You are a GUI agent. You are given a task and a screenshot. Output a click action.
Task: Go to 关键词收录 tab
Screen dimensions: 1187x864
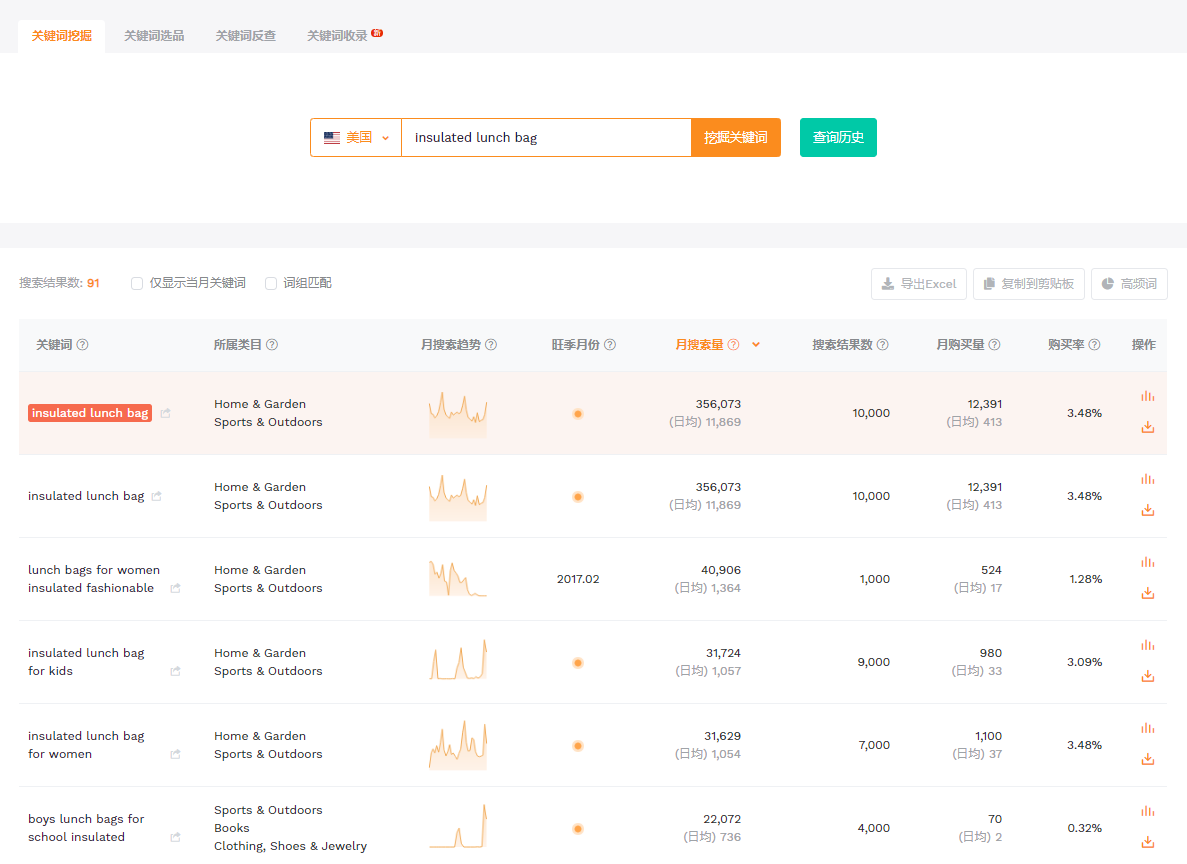(x=337, y=36)
